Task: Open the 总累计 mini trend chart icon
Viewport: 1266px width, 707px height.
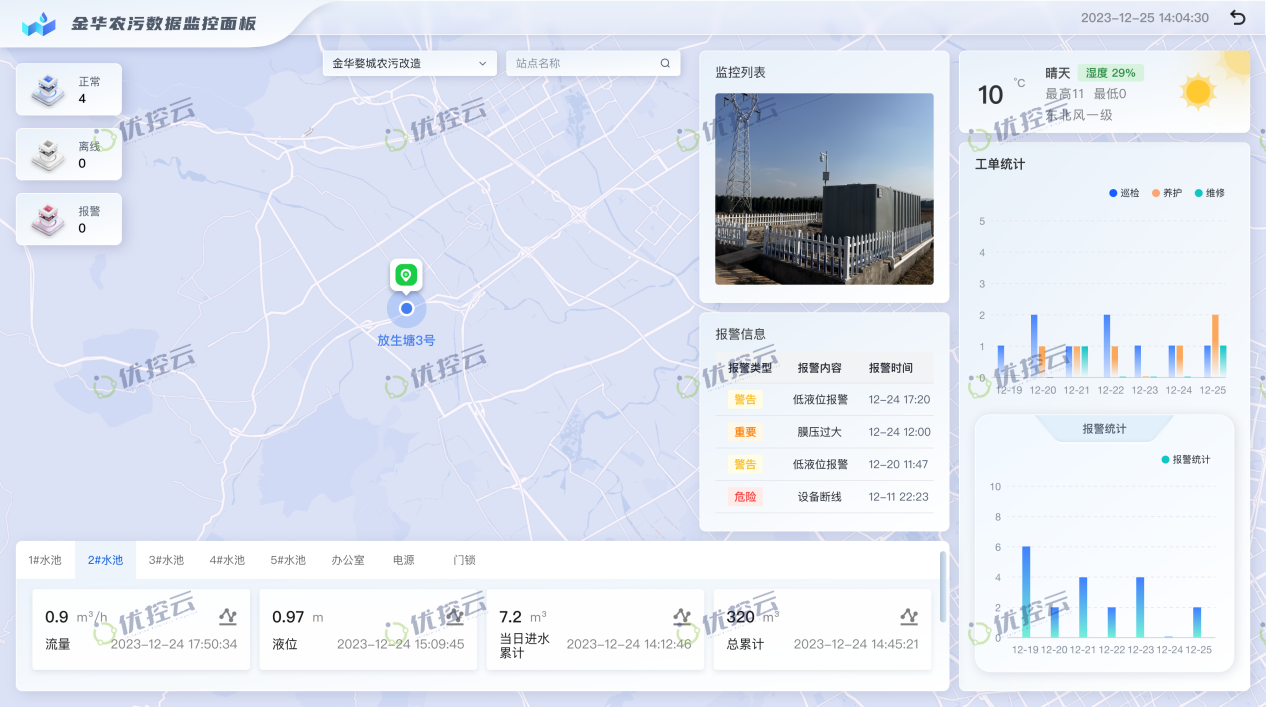Action: (908, 617)
